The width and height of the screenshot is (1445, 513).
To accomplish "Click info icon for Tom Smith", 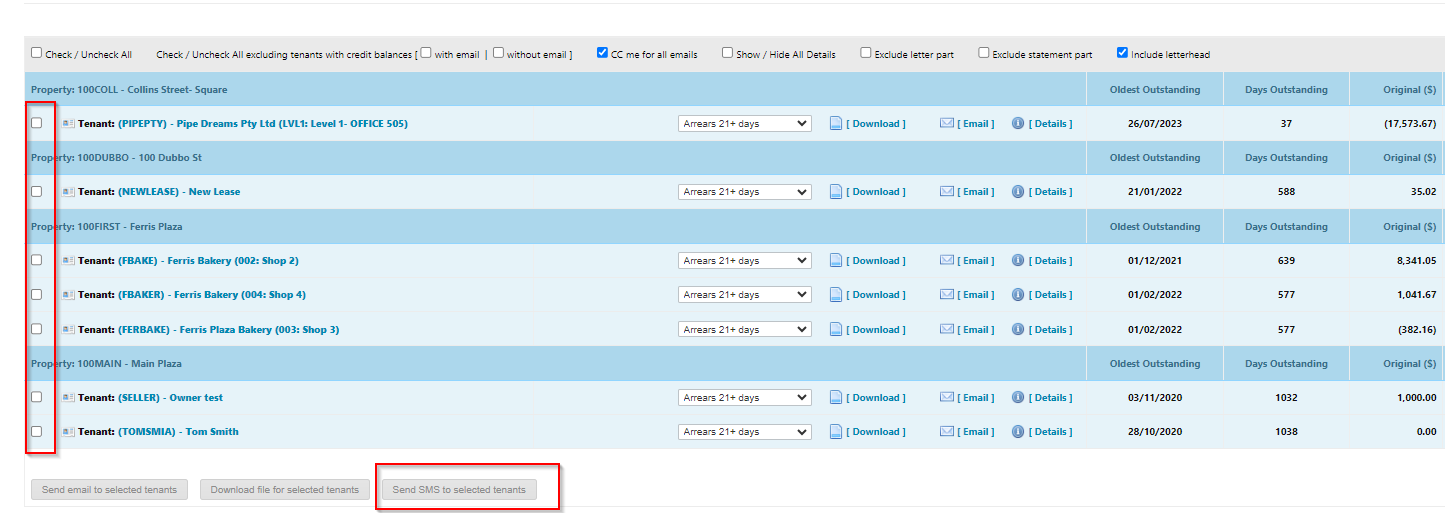I will [1018, 432].
